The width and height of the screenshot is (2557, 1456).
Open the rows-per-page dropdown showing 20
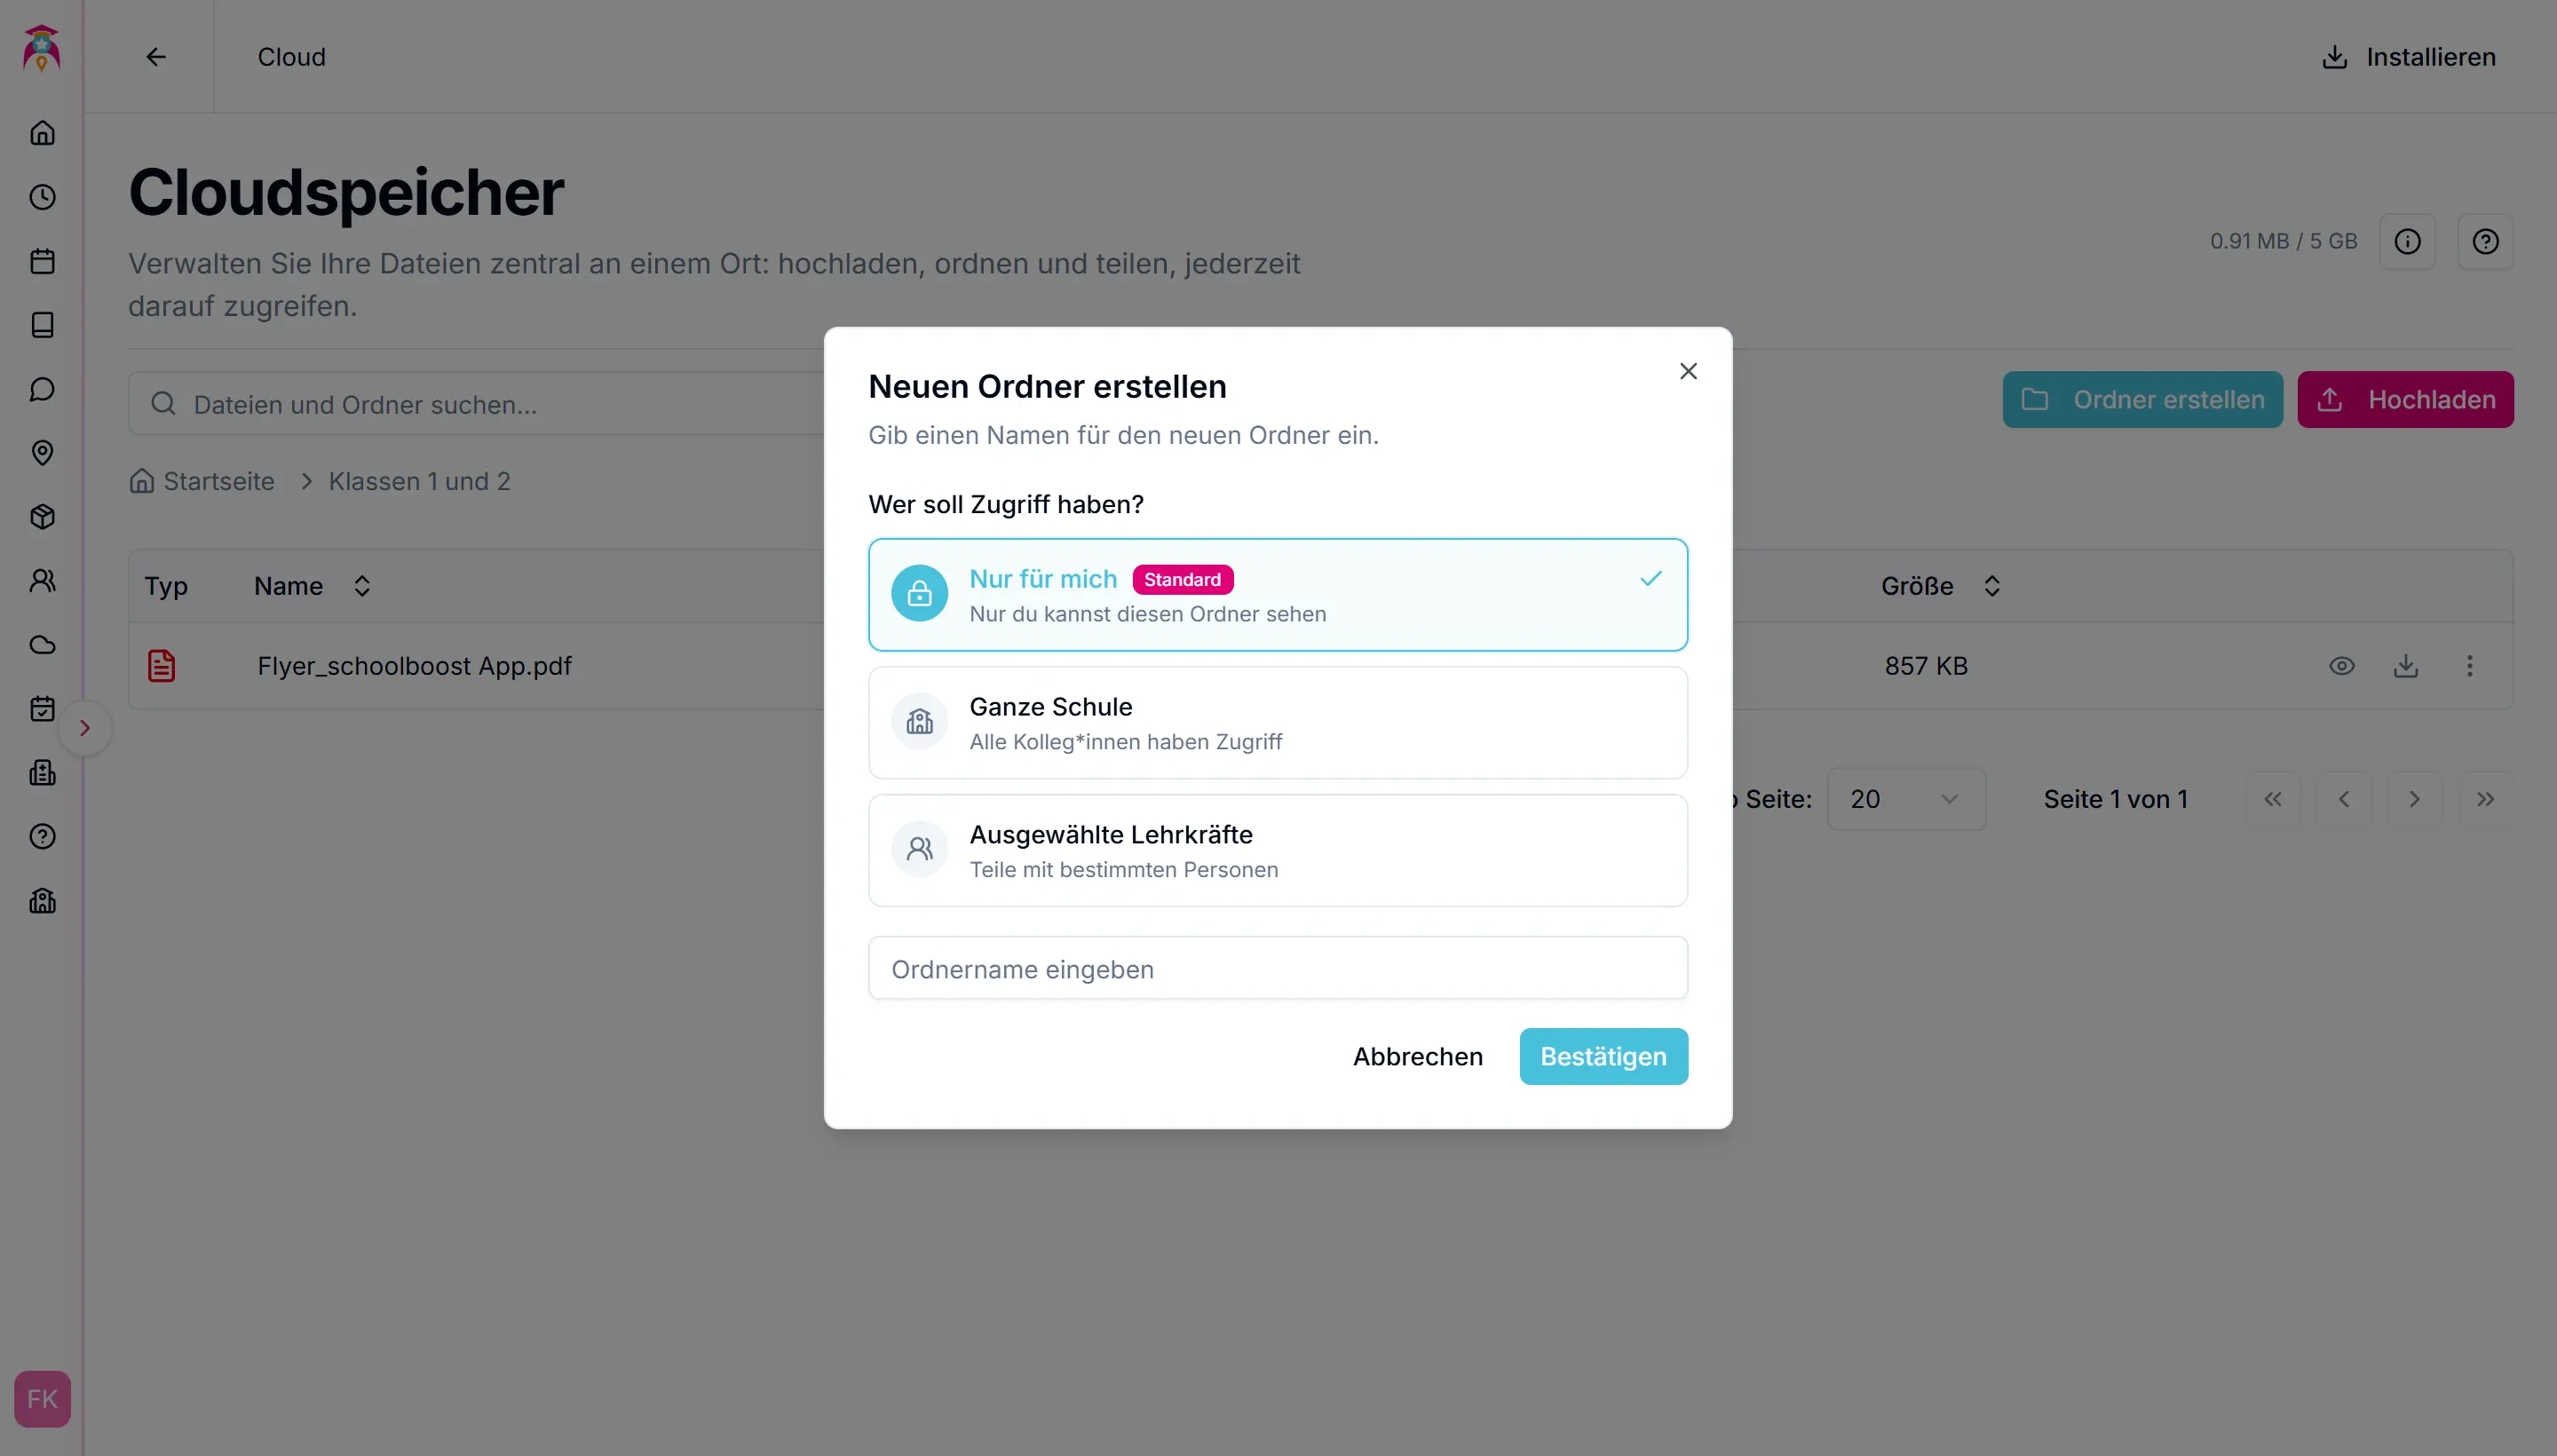pyautogui.click(x=1905, y=799)
